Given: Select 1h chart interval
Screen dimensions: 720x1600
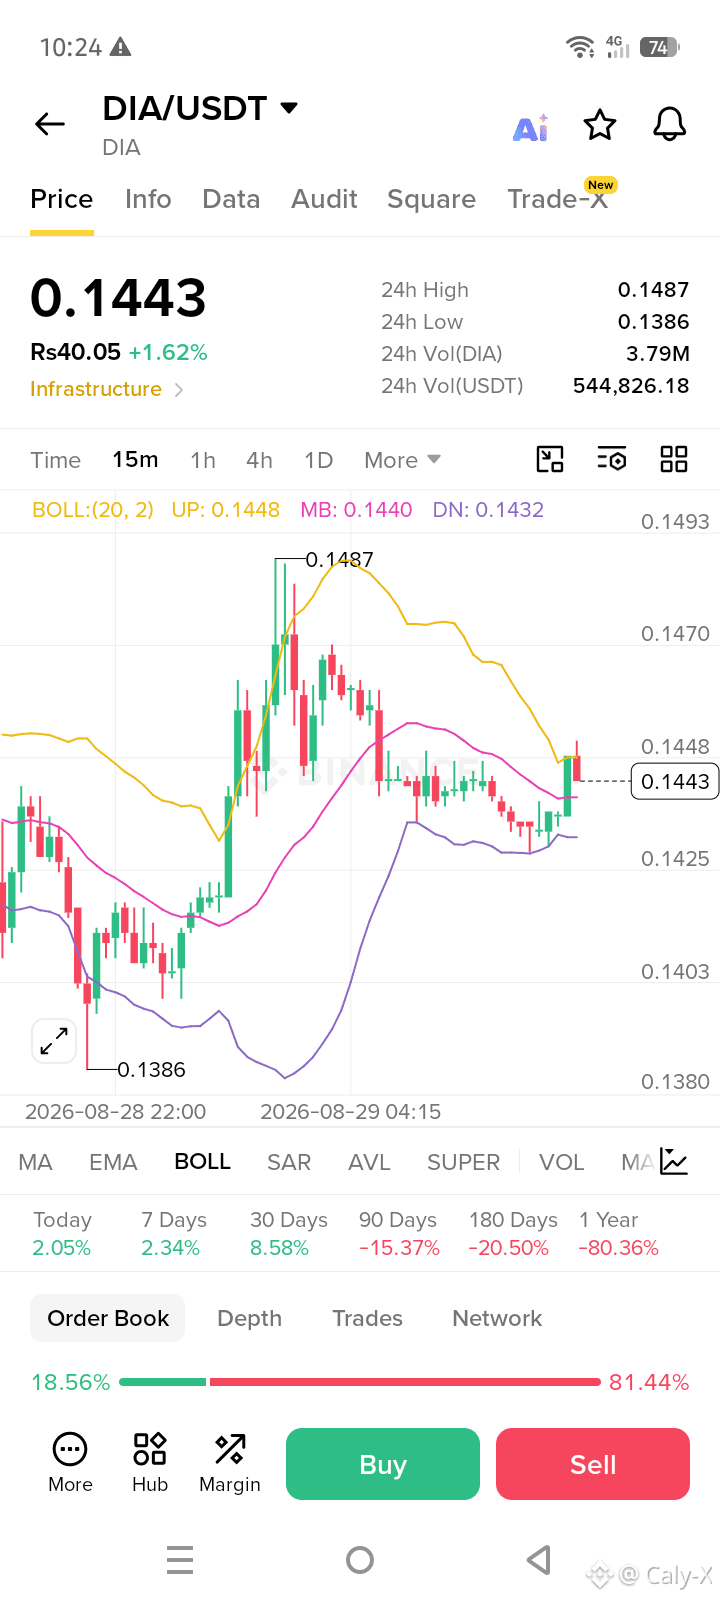Looking at the screenshot, I should [203, 460].
